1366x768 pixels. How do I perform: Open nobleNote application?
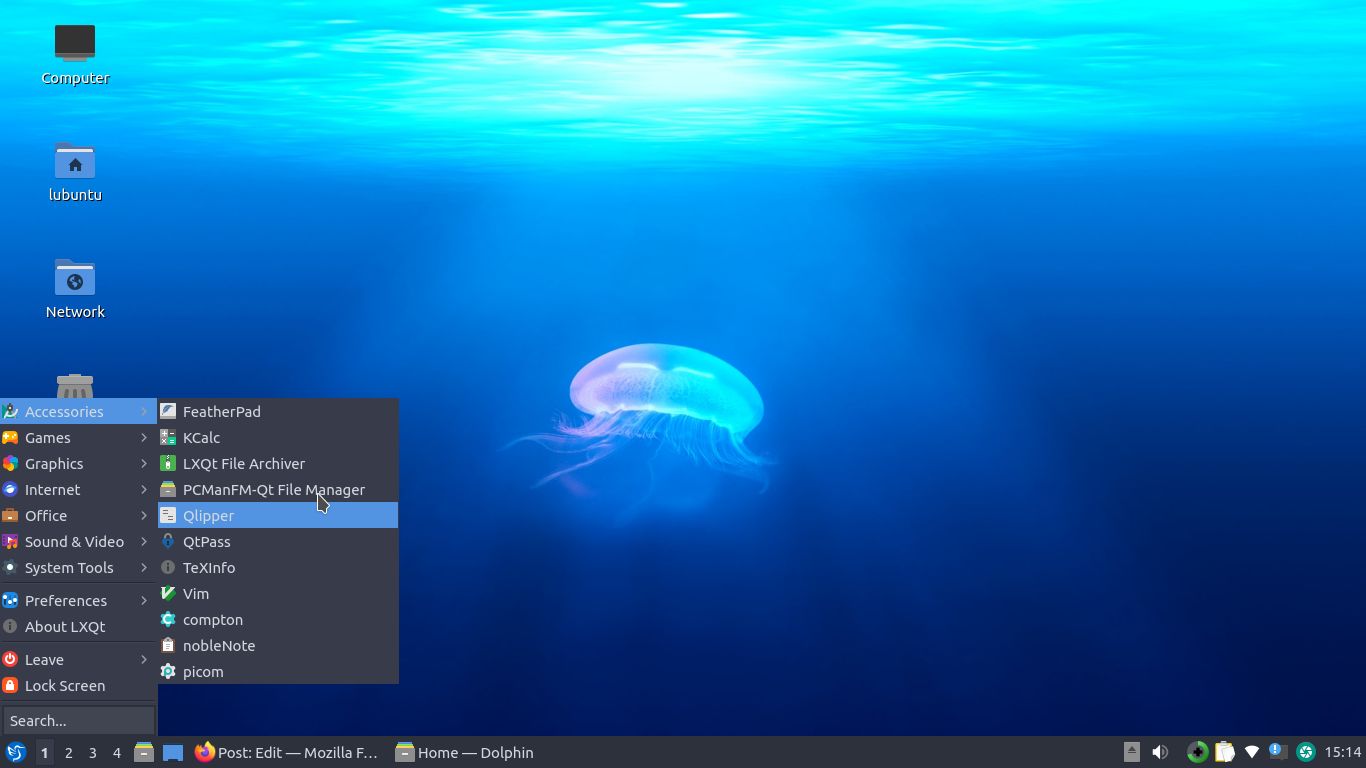[278, 645]
